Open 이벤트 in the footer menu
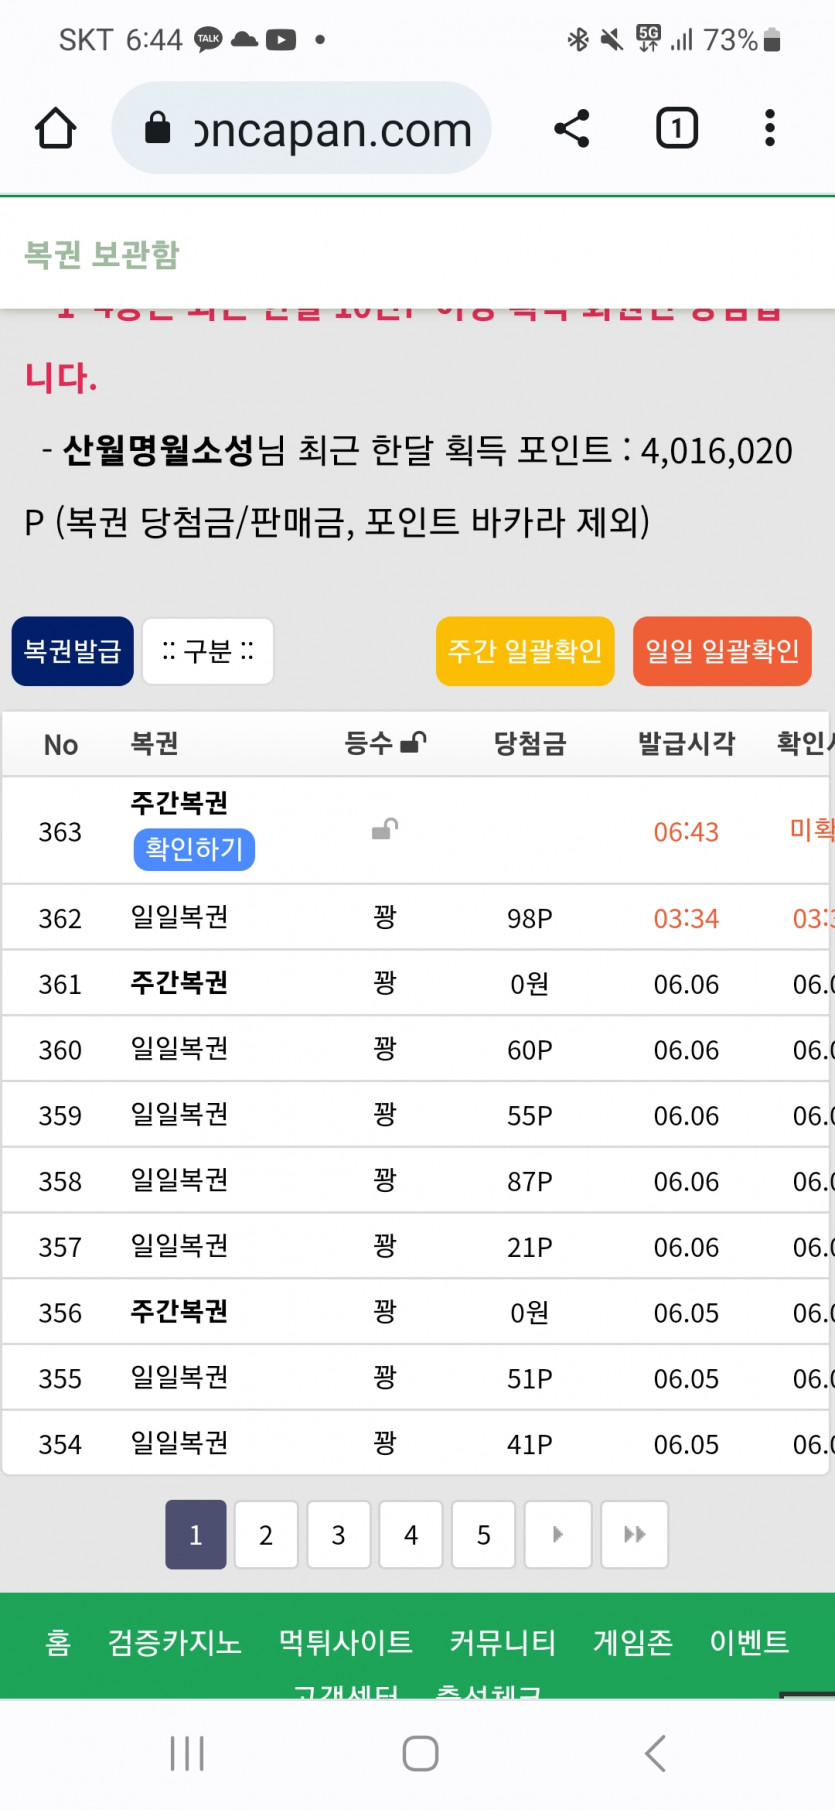This screenshot has width=835, height=1810. point(749,1642)
